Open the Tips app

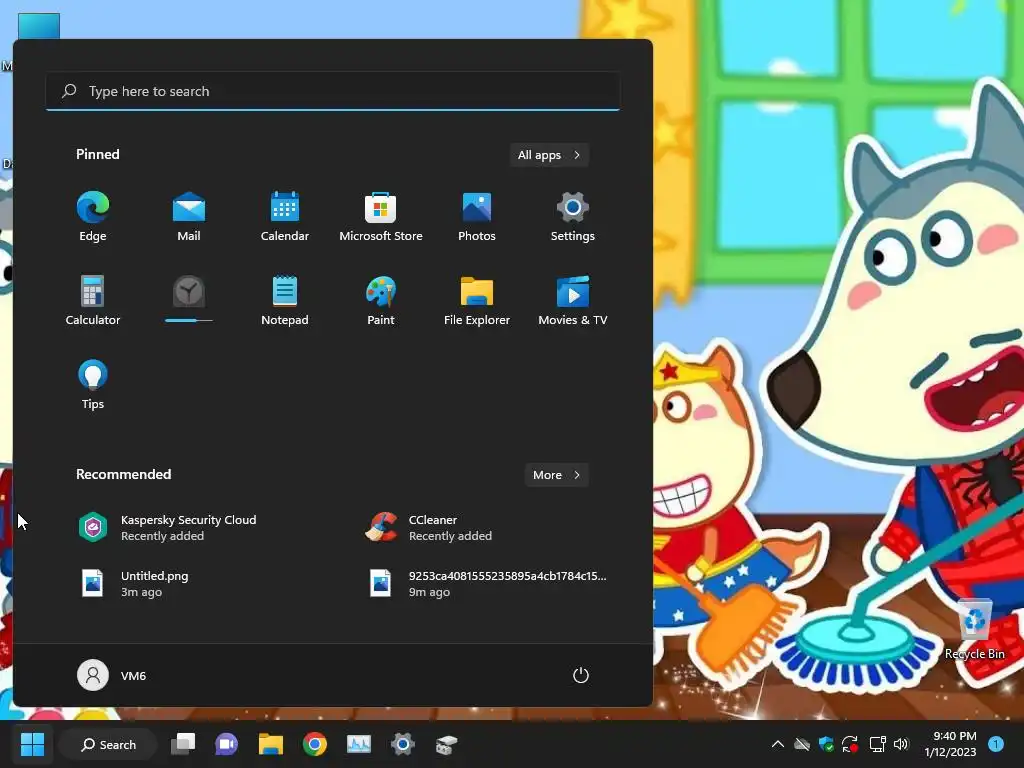pyautogui.click(x=93, y=384)
